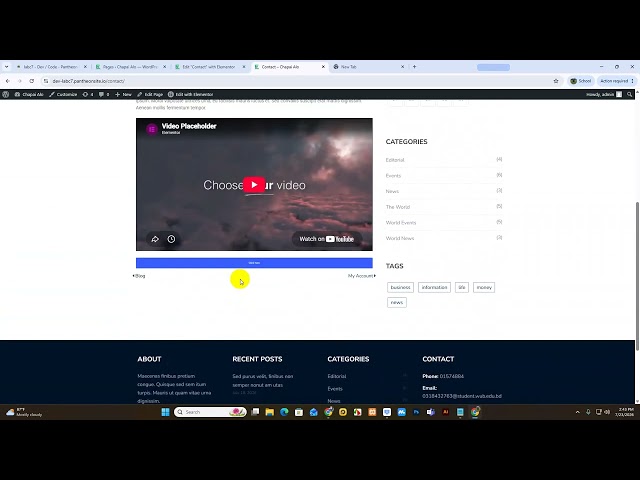640x480 pixels.
Task: Switch to the Pages - Chapai Alo WordPress tab
Action: [130, 67]
